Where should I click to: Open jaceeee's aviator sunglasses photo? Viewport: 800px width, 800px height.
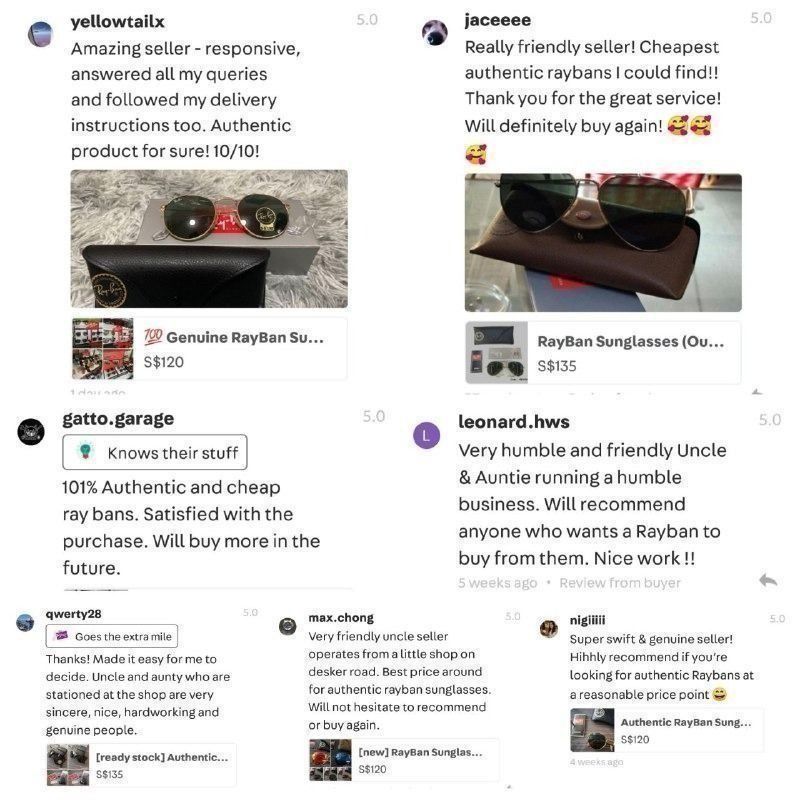point(603,242)
